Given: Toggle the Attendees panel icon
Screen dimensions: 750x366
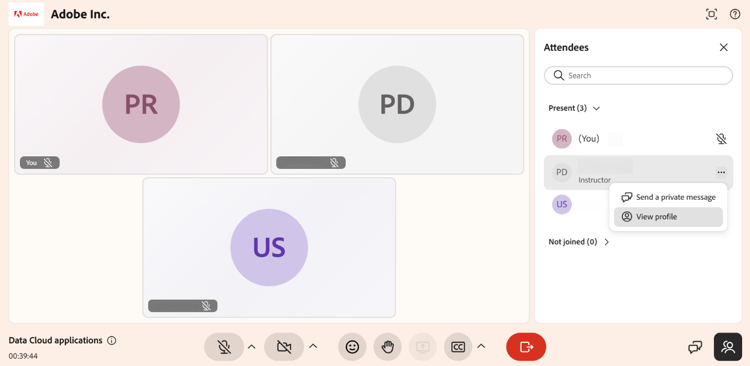Looking at the screenshot, I should click(x=728, y=347).
